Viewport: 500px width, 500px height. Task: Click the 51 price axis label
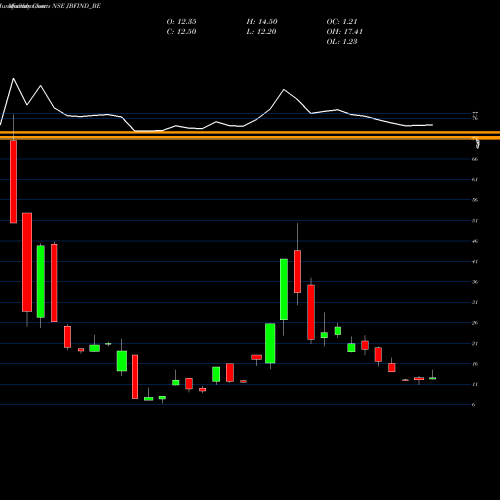tap(475, 221)
